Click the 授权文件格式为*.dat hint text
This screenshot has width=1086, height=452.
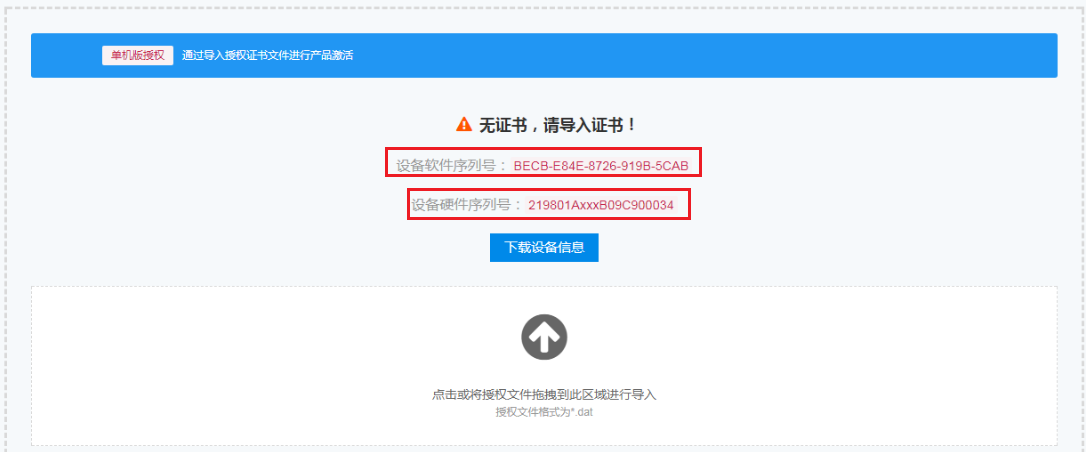[544, 413]
